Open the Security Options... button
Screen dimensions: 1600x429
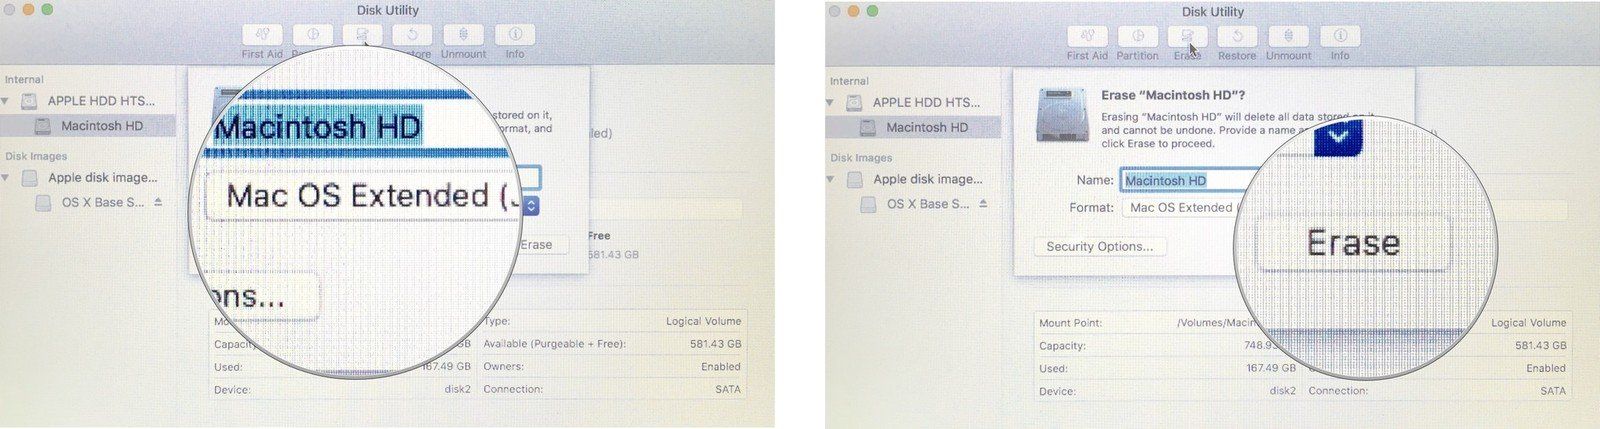click(x=1099, y=246)
